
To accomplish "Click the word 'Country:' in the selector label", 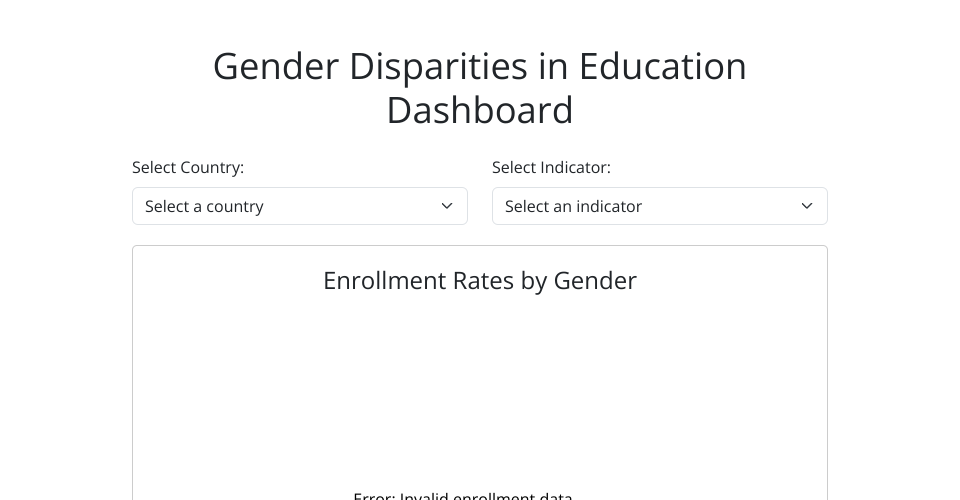I will click(212, 167).
